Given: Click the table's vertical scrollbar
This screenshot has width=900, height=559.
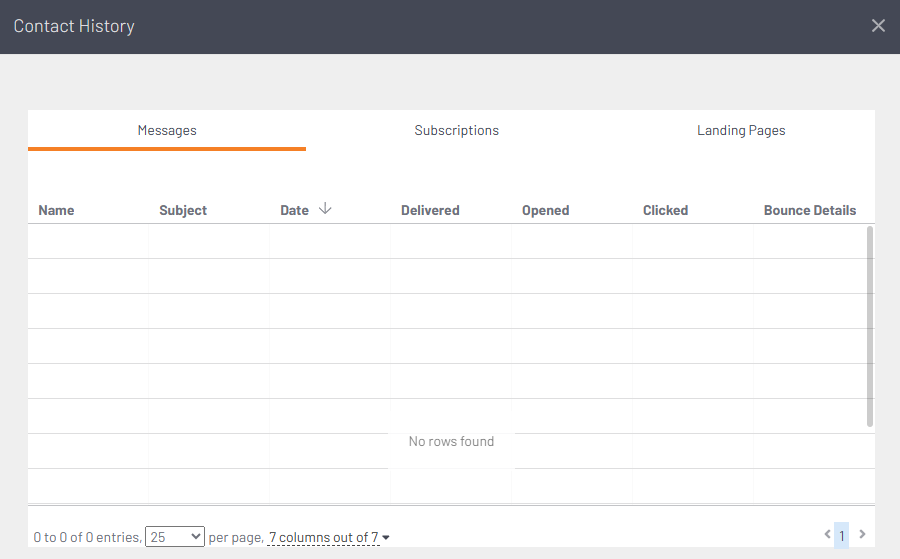Looking at the screenshot, I should tap(870, 327).
